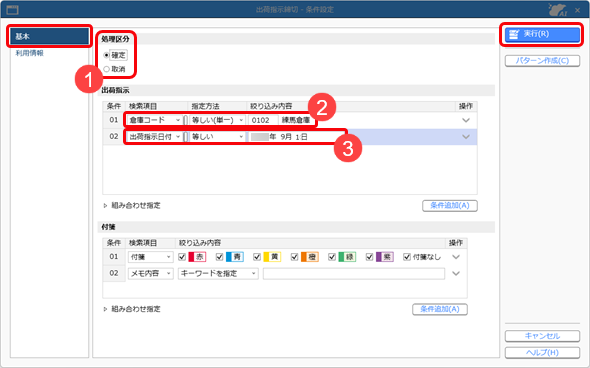Expand operation chevron for メモ内容 row 02
The width and height of the screenshot is (590, 368).
click(x=456, y=274)
